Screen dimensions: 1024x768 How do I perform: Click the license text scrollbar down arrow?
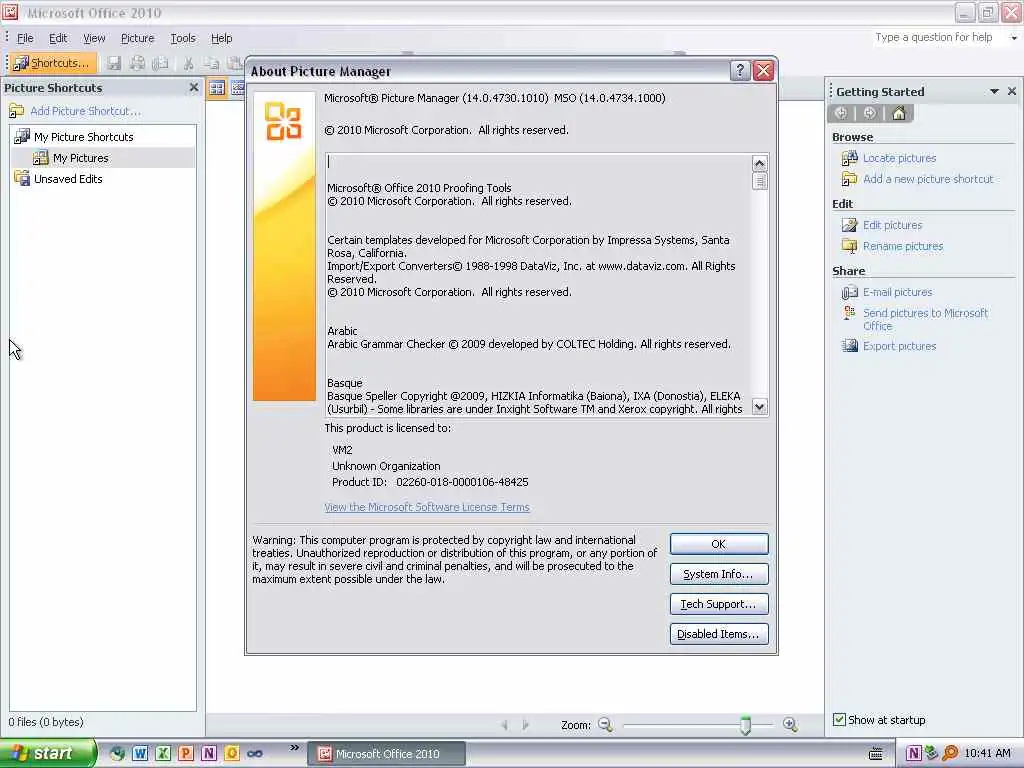(759, 407)
